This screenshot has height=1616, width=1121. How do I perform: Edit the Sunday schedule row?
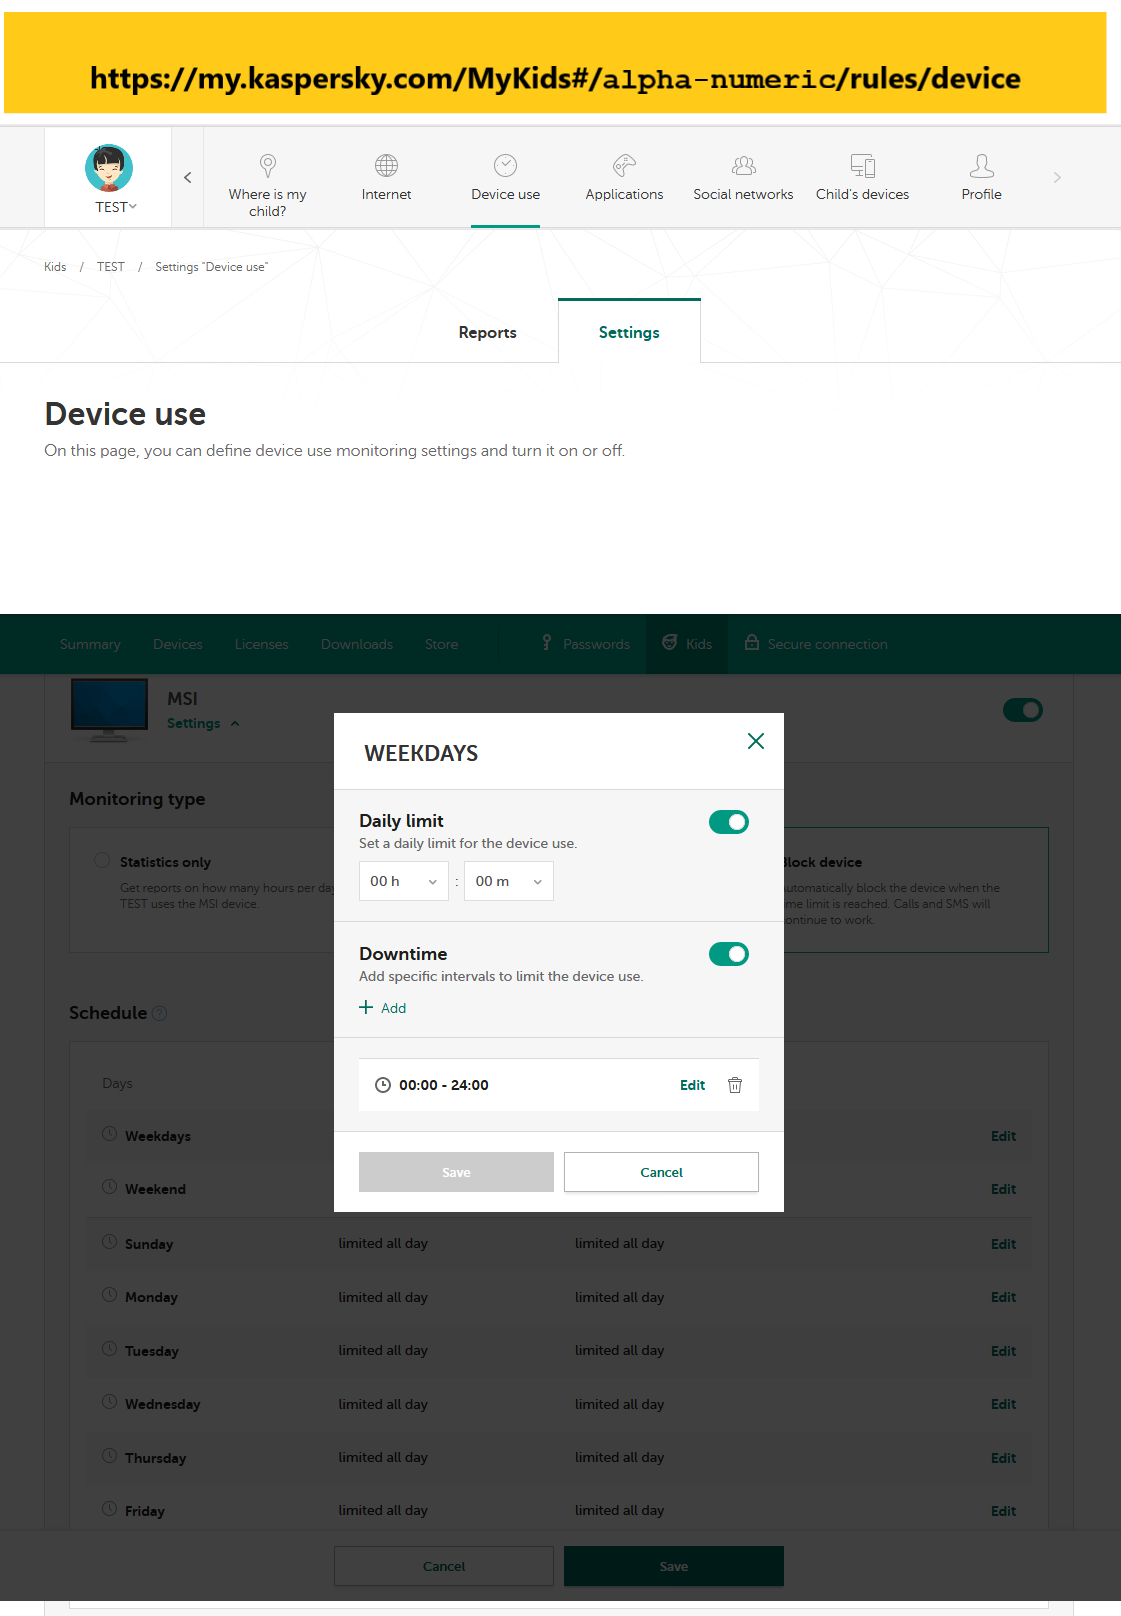(1003, 1244)
